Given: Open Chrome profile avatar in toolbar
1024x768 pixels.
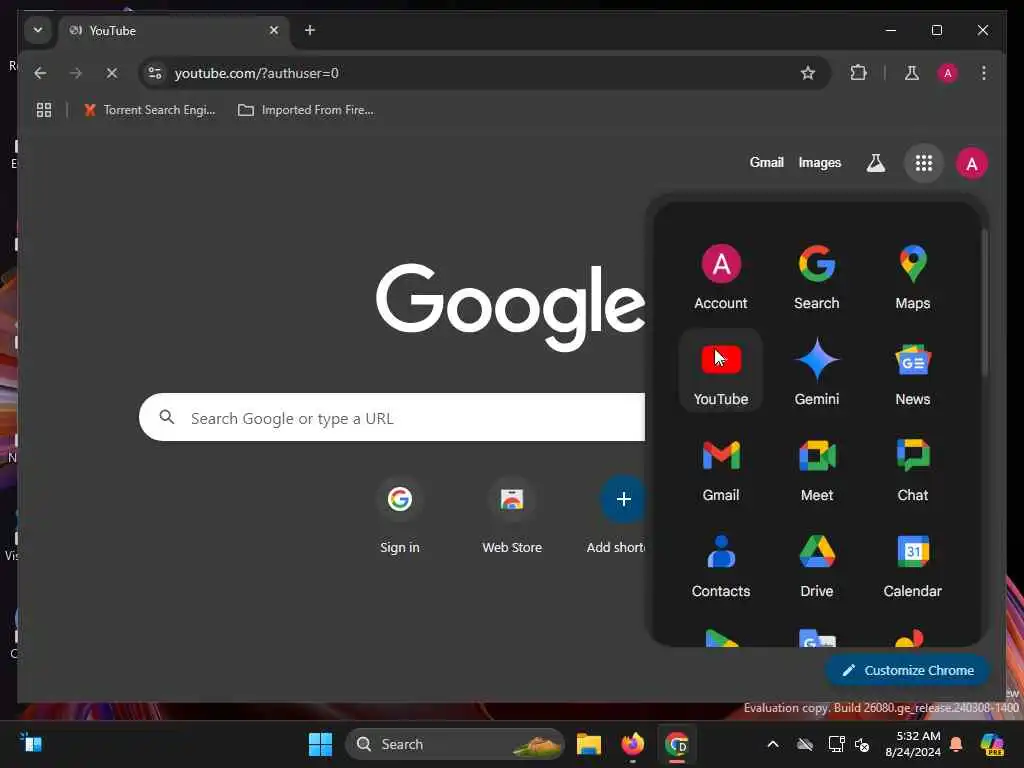Looking at the screenshot, I should (948, 73).
